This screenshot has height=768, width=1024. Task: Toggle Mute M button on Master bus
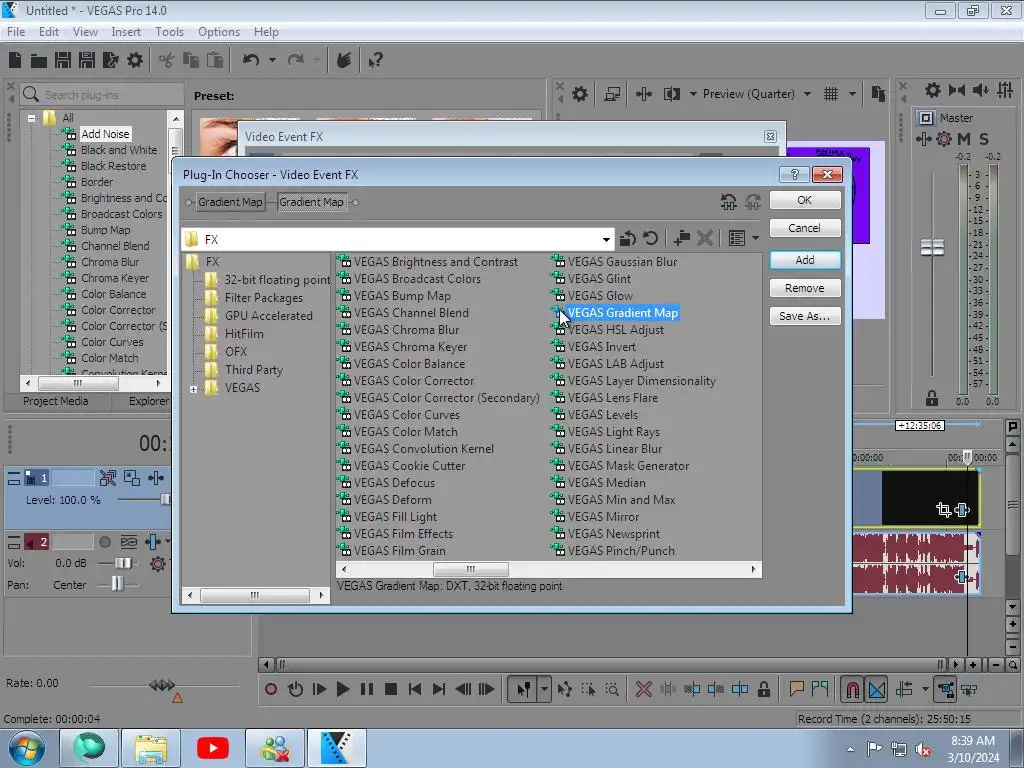pyautogui.click(x=964, y=138)
